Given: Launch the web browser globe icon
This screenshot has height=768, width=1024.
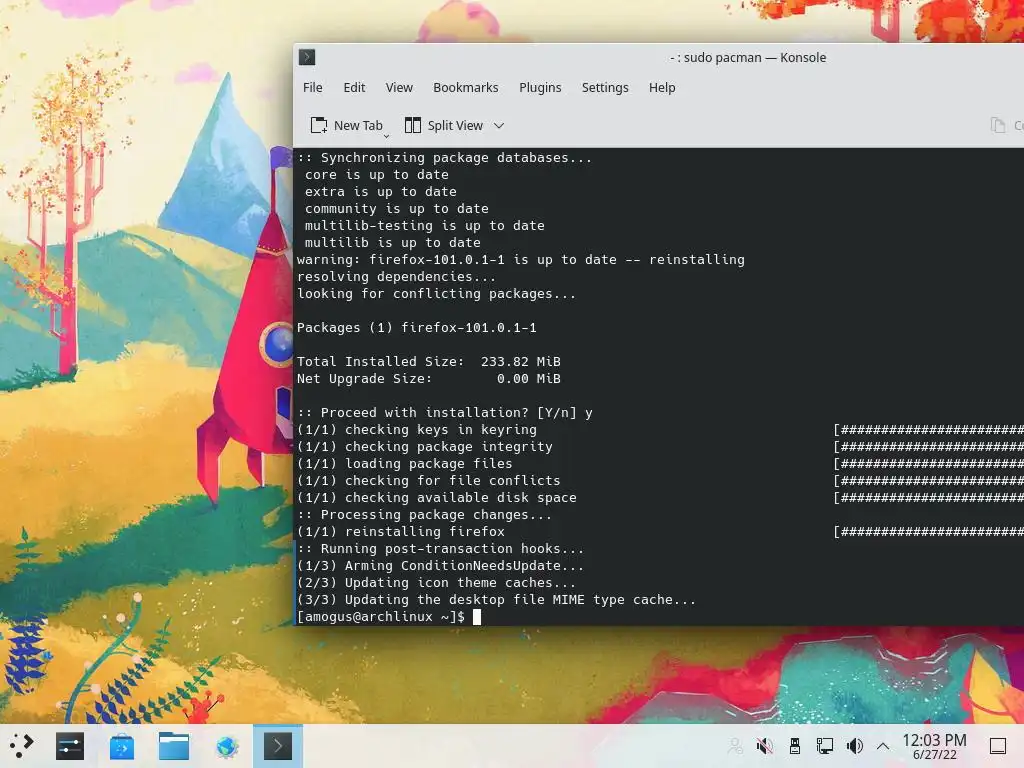Looking at the screenshot, I should pos(227,746).
